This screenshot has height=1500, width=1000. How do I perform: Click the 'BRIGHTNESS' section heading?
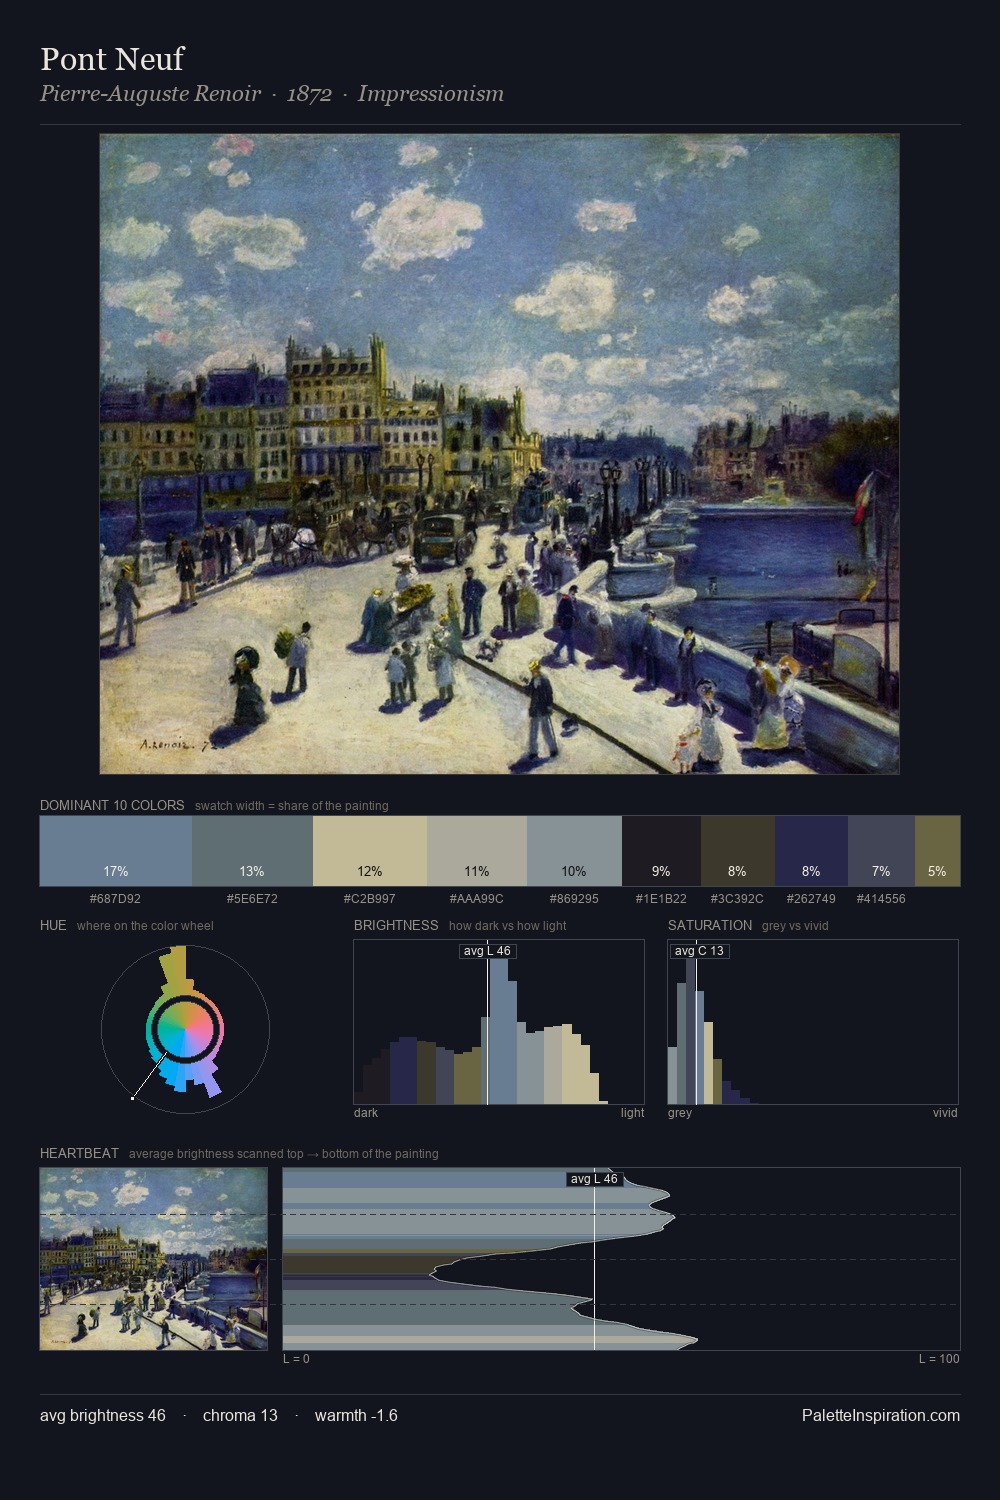396,925
